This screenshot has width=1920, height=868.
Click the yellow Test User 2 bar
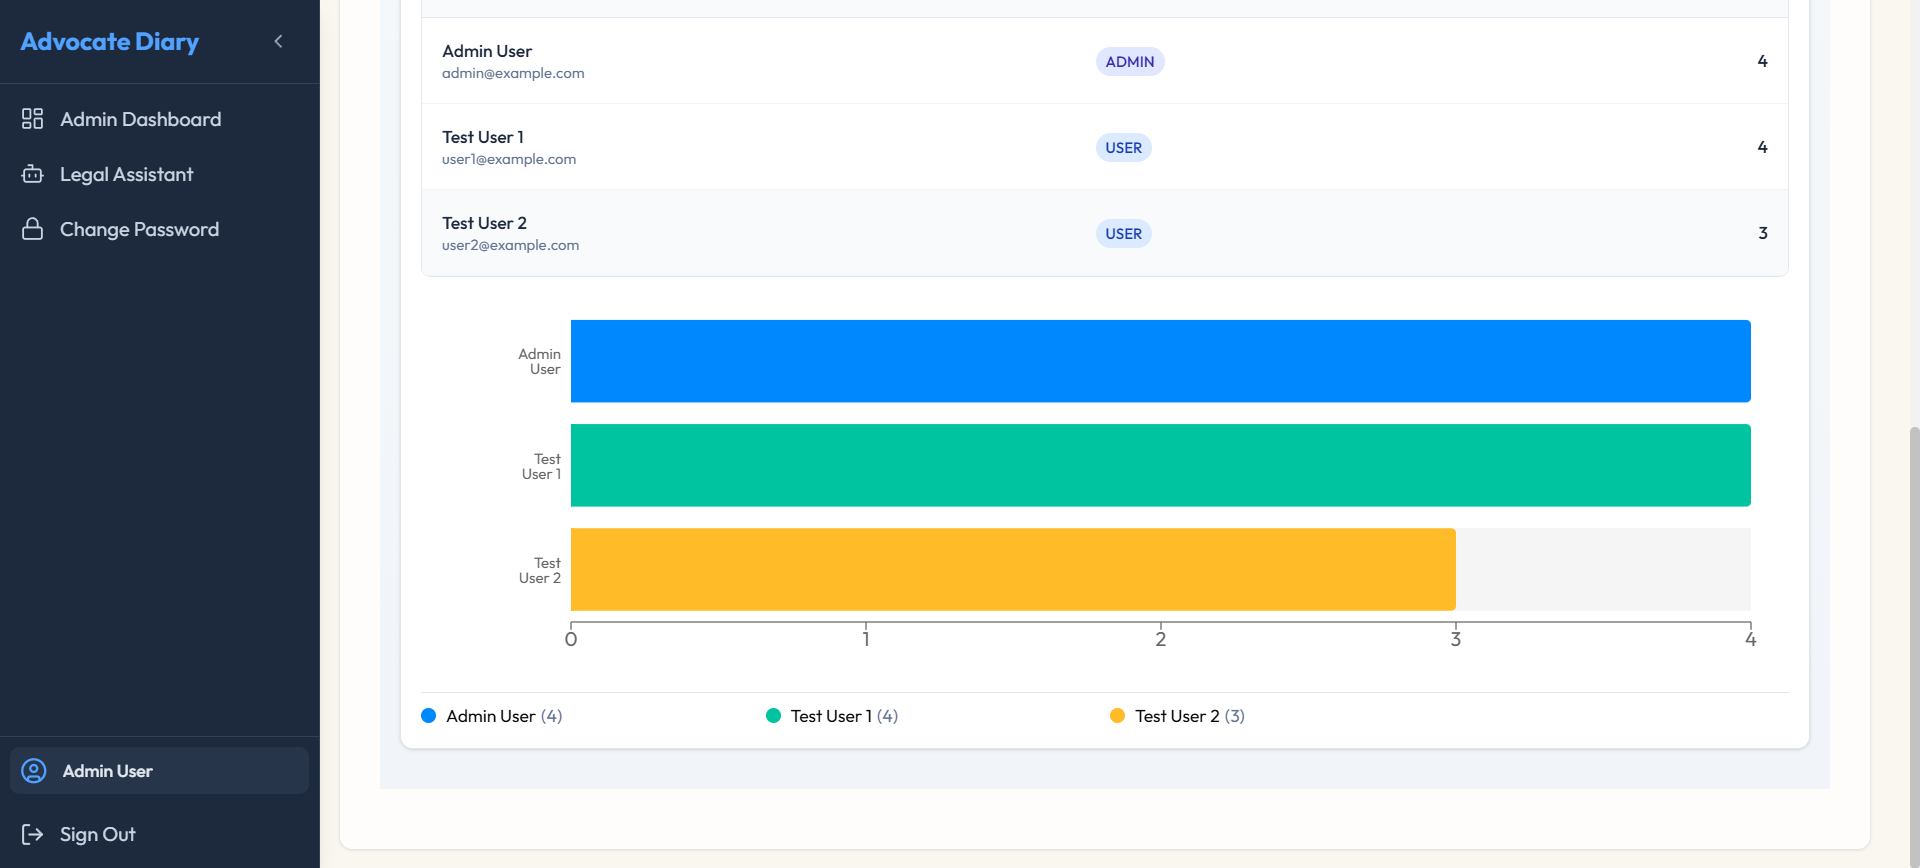1012,569
